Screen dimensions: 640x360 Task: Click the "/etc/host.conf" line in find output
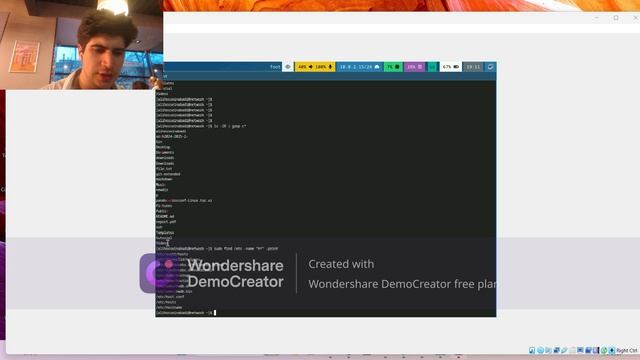(170, 297)
